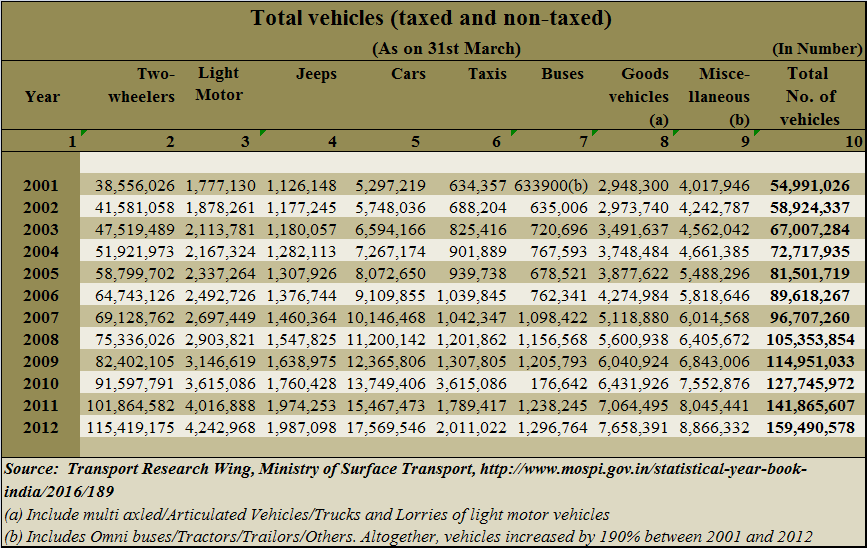Image resolution: width=867 pixels, height=548 pixels.
Task: Click the 'Two-wheelers' column header
Action: (x=156, y=85)
